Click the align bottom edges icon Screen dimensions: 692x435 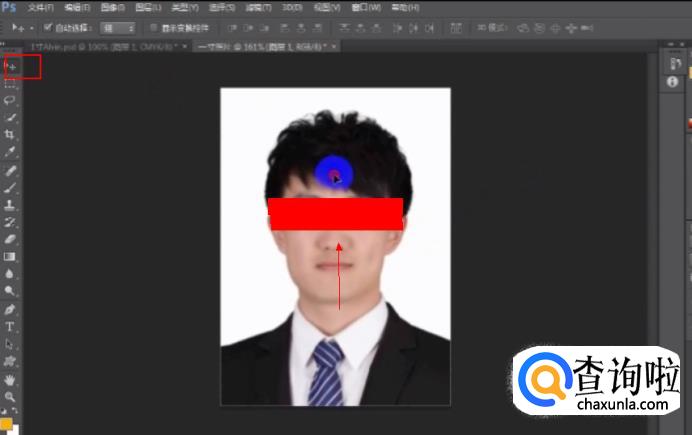(265, 28)
